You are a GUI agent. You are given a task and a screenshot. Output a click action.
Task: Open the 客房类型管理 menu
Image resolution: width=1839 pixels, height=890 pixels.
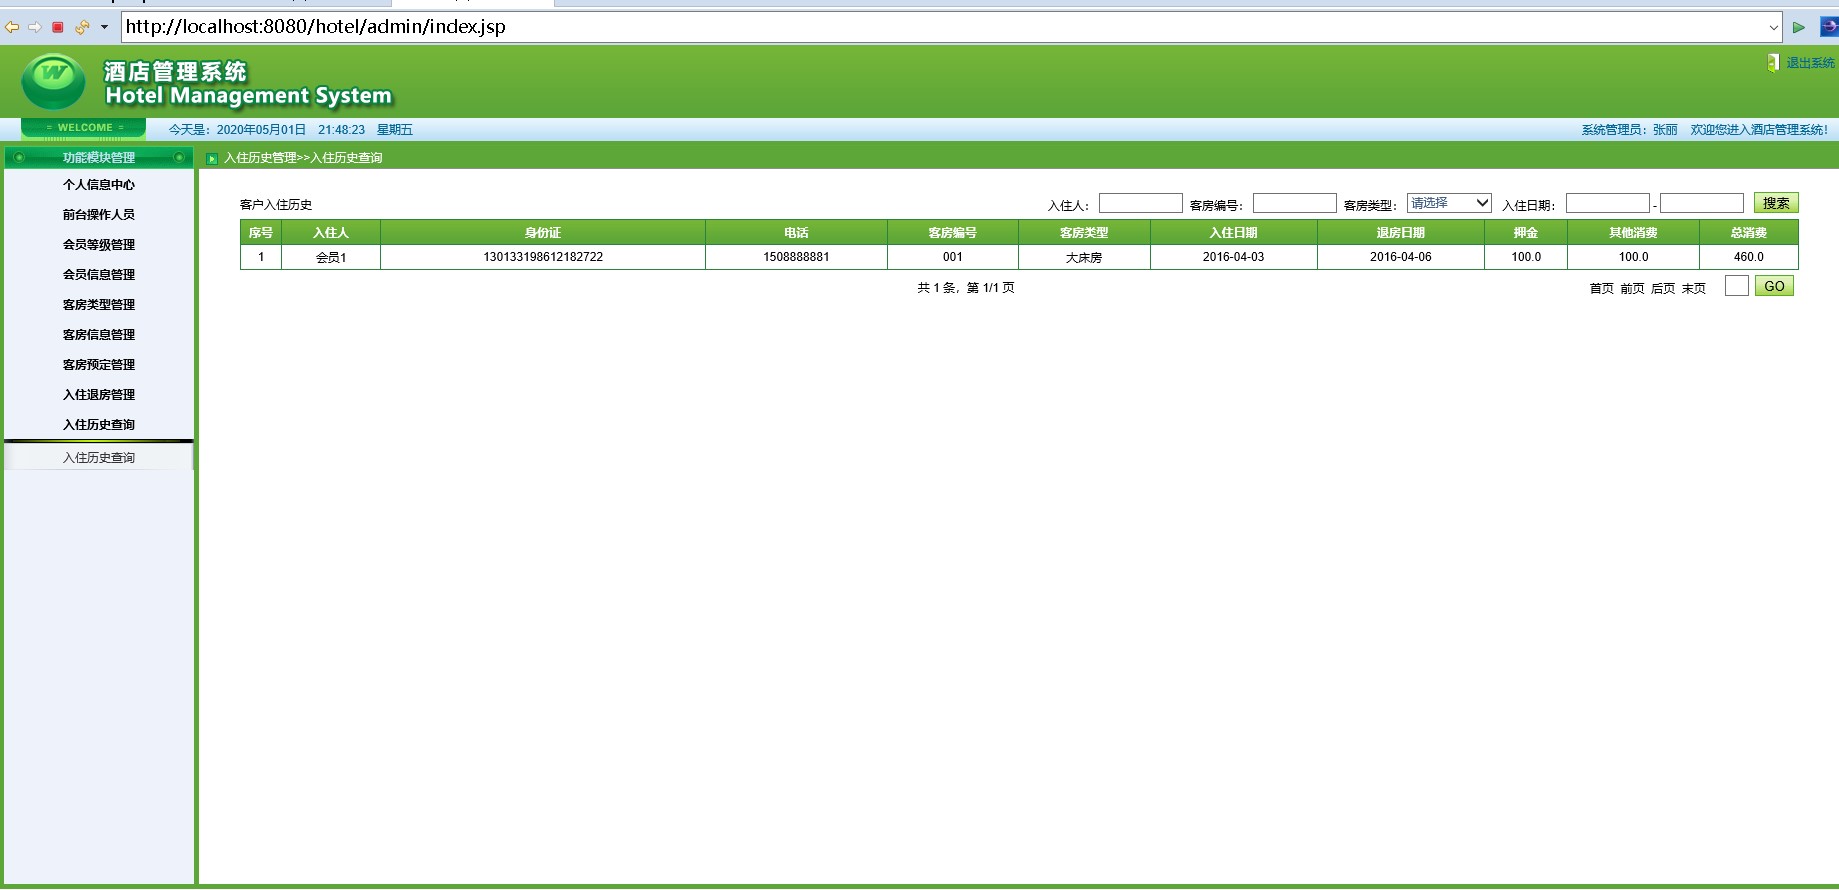(x=99, y=305)
